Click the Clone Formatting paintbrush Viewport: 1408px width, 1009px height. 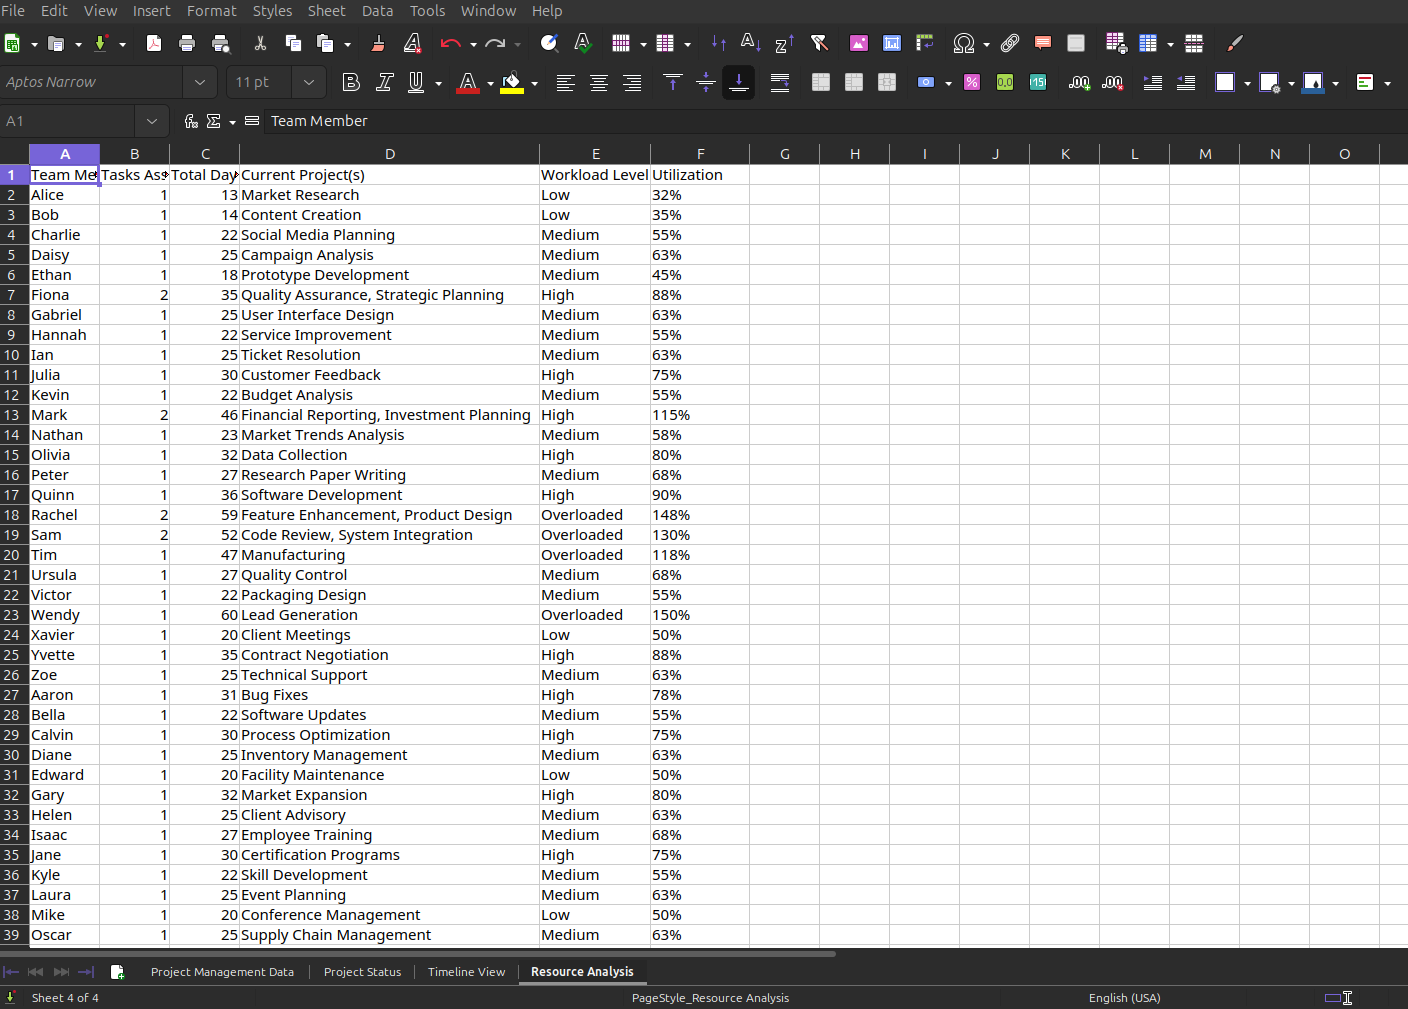coord(378,43)
